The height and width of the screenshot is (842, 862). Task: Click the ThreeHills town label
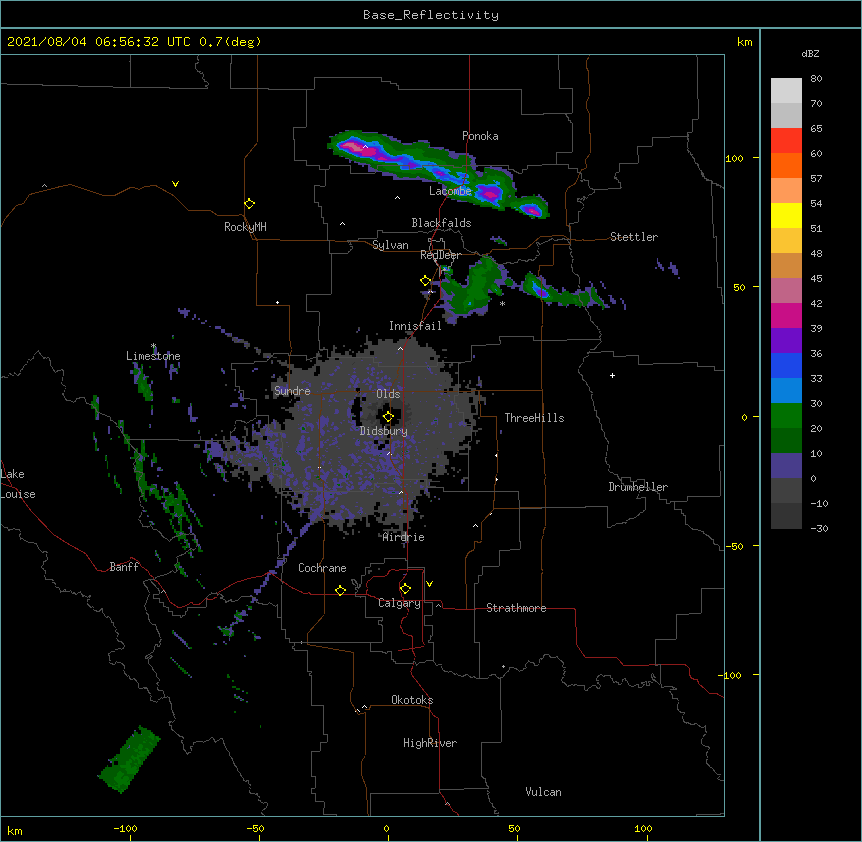click(x=534, y=418)
